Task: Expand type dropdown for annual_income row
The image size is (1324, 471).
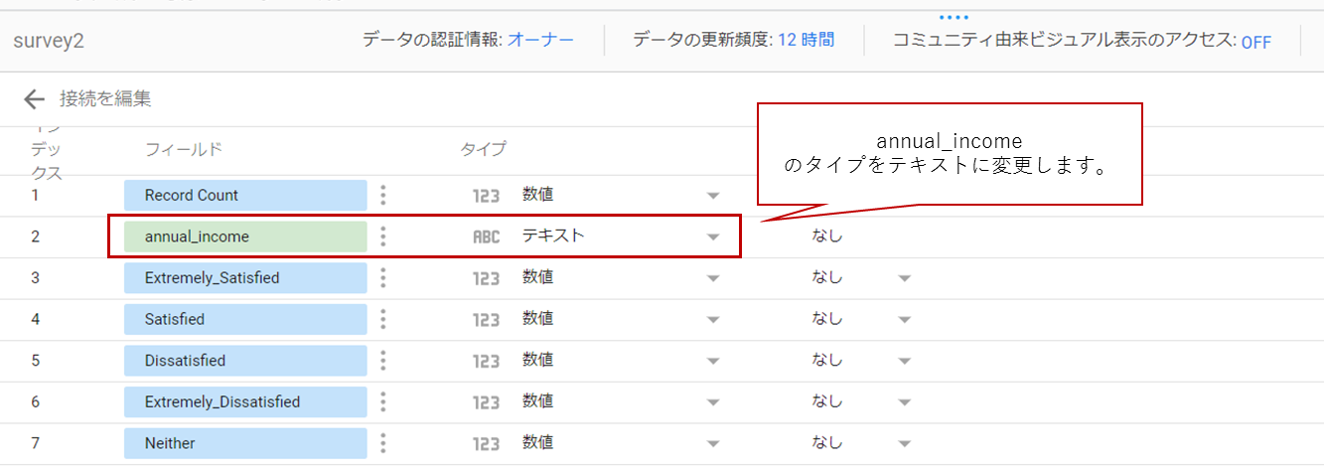Action: point(713,237)
